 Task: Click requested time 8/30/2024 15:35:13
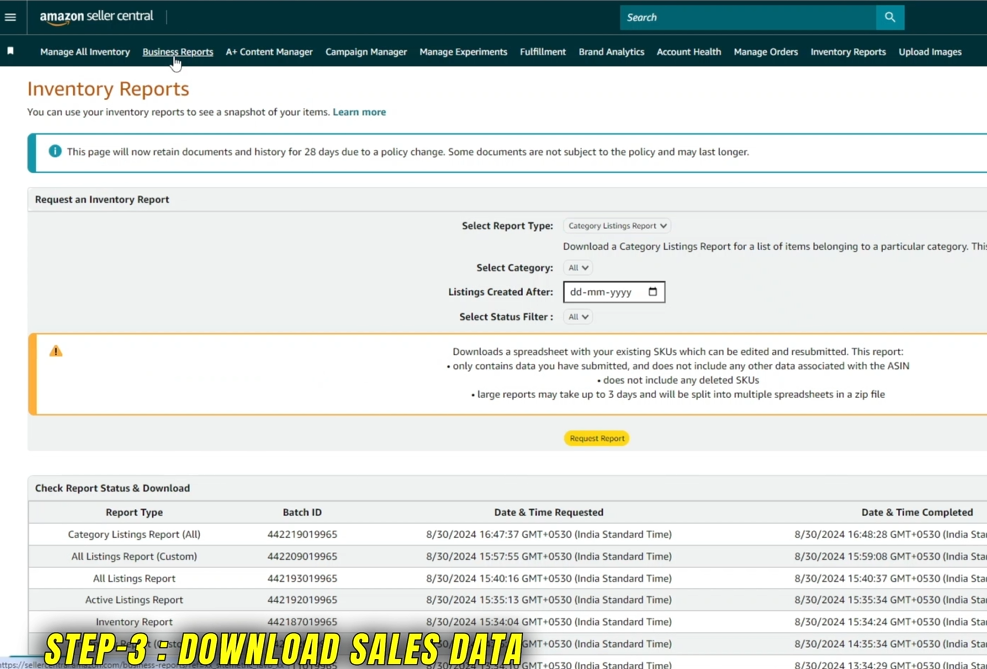pos(549,600)
